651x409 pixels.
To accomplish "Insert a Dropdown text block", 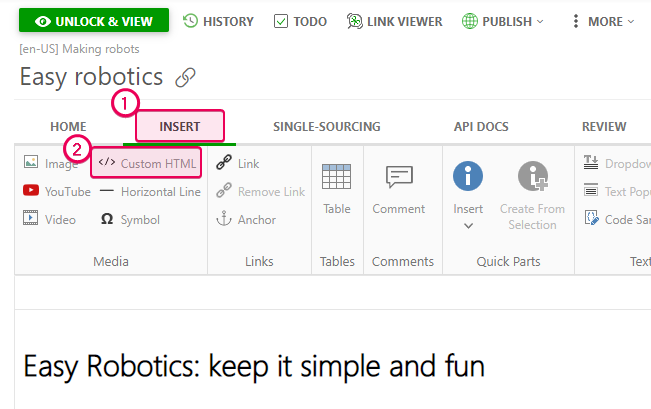I will point(617,163).
